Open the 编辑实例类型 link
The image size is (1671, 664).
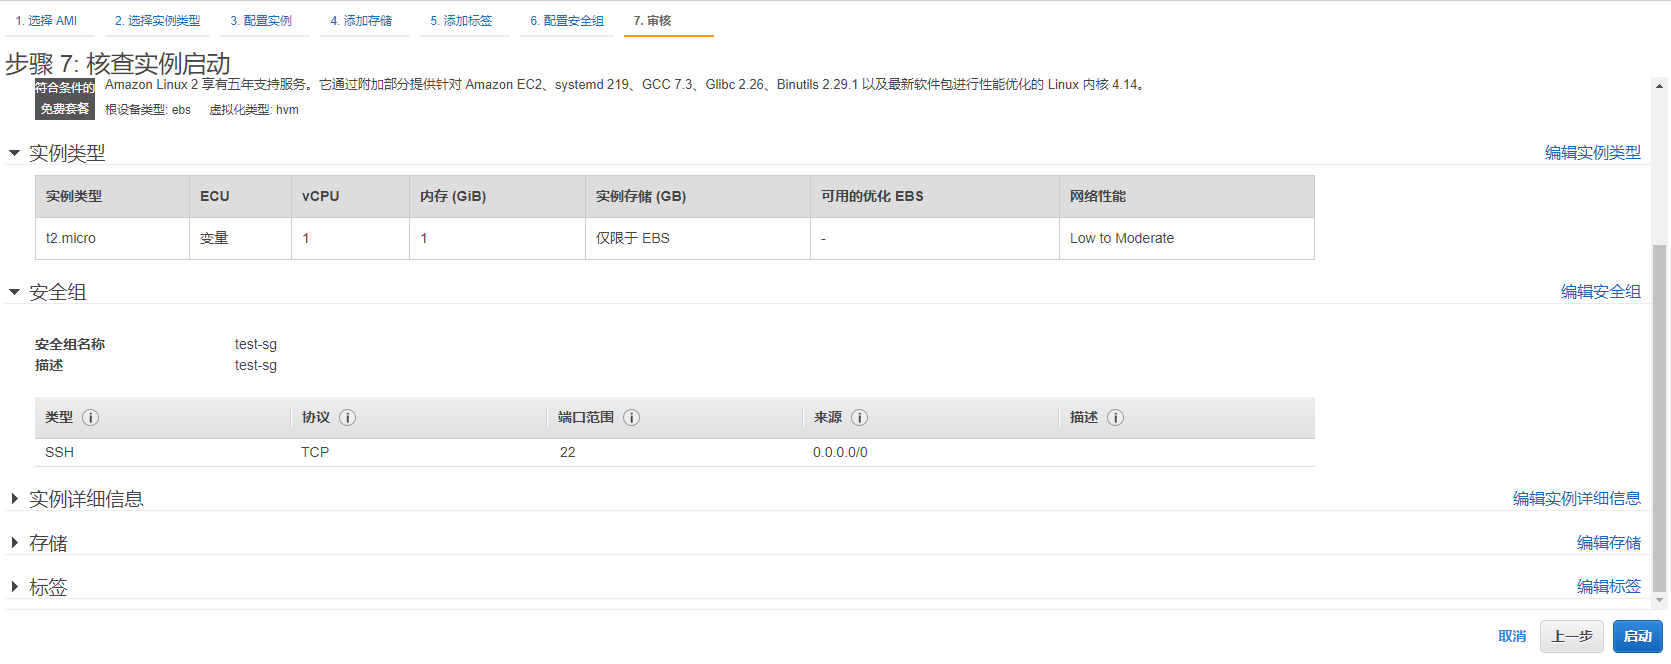pyautogui.click(x=1592, y=153)
